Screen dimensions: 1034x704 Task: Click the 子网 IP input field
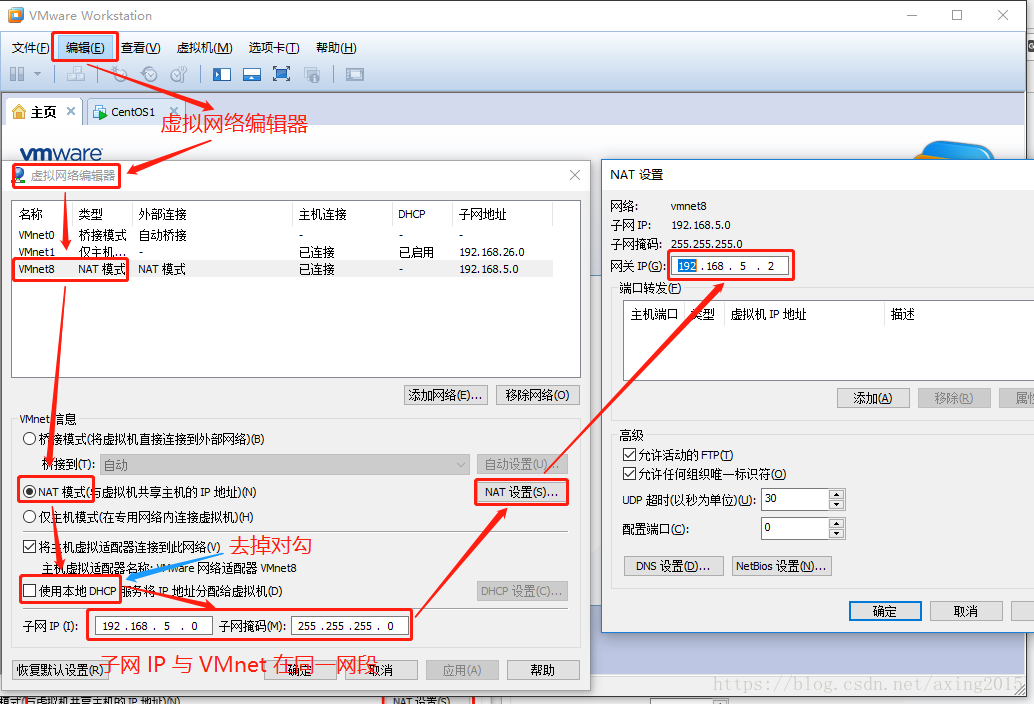pyautogui.click(x=154, y=626)
